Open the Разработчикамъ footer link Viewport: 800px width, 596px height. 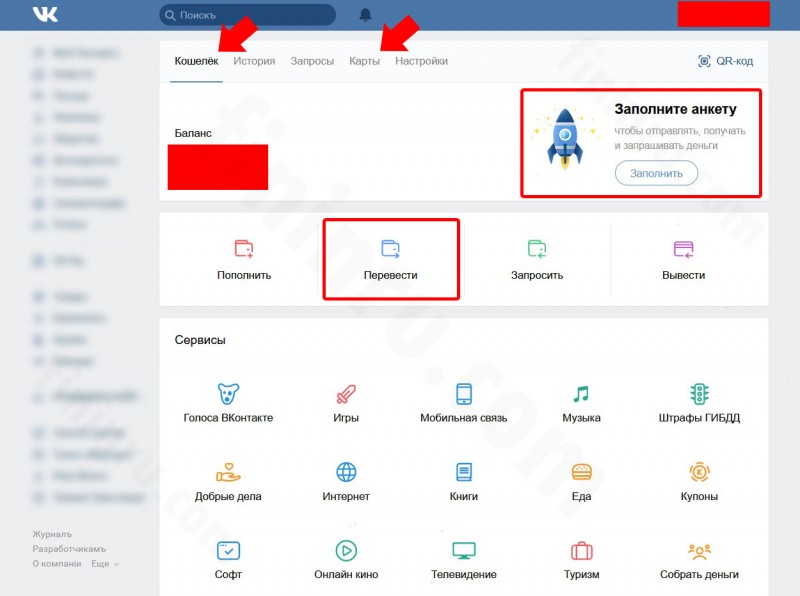point(69,549)
